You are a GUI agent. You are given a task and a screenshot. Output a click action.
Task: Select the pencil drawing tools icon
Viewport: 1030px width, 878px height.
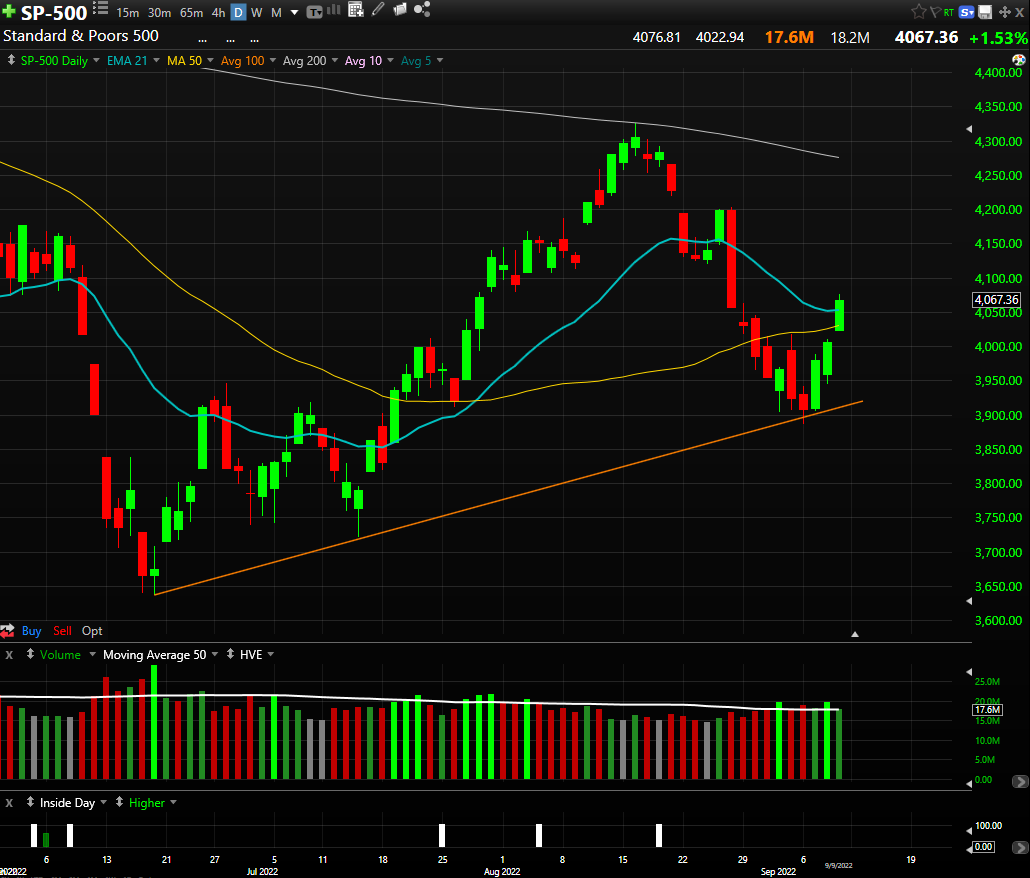[x=378, y=9]
